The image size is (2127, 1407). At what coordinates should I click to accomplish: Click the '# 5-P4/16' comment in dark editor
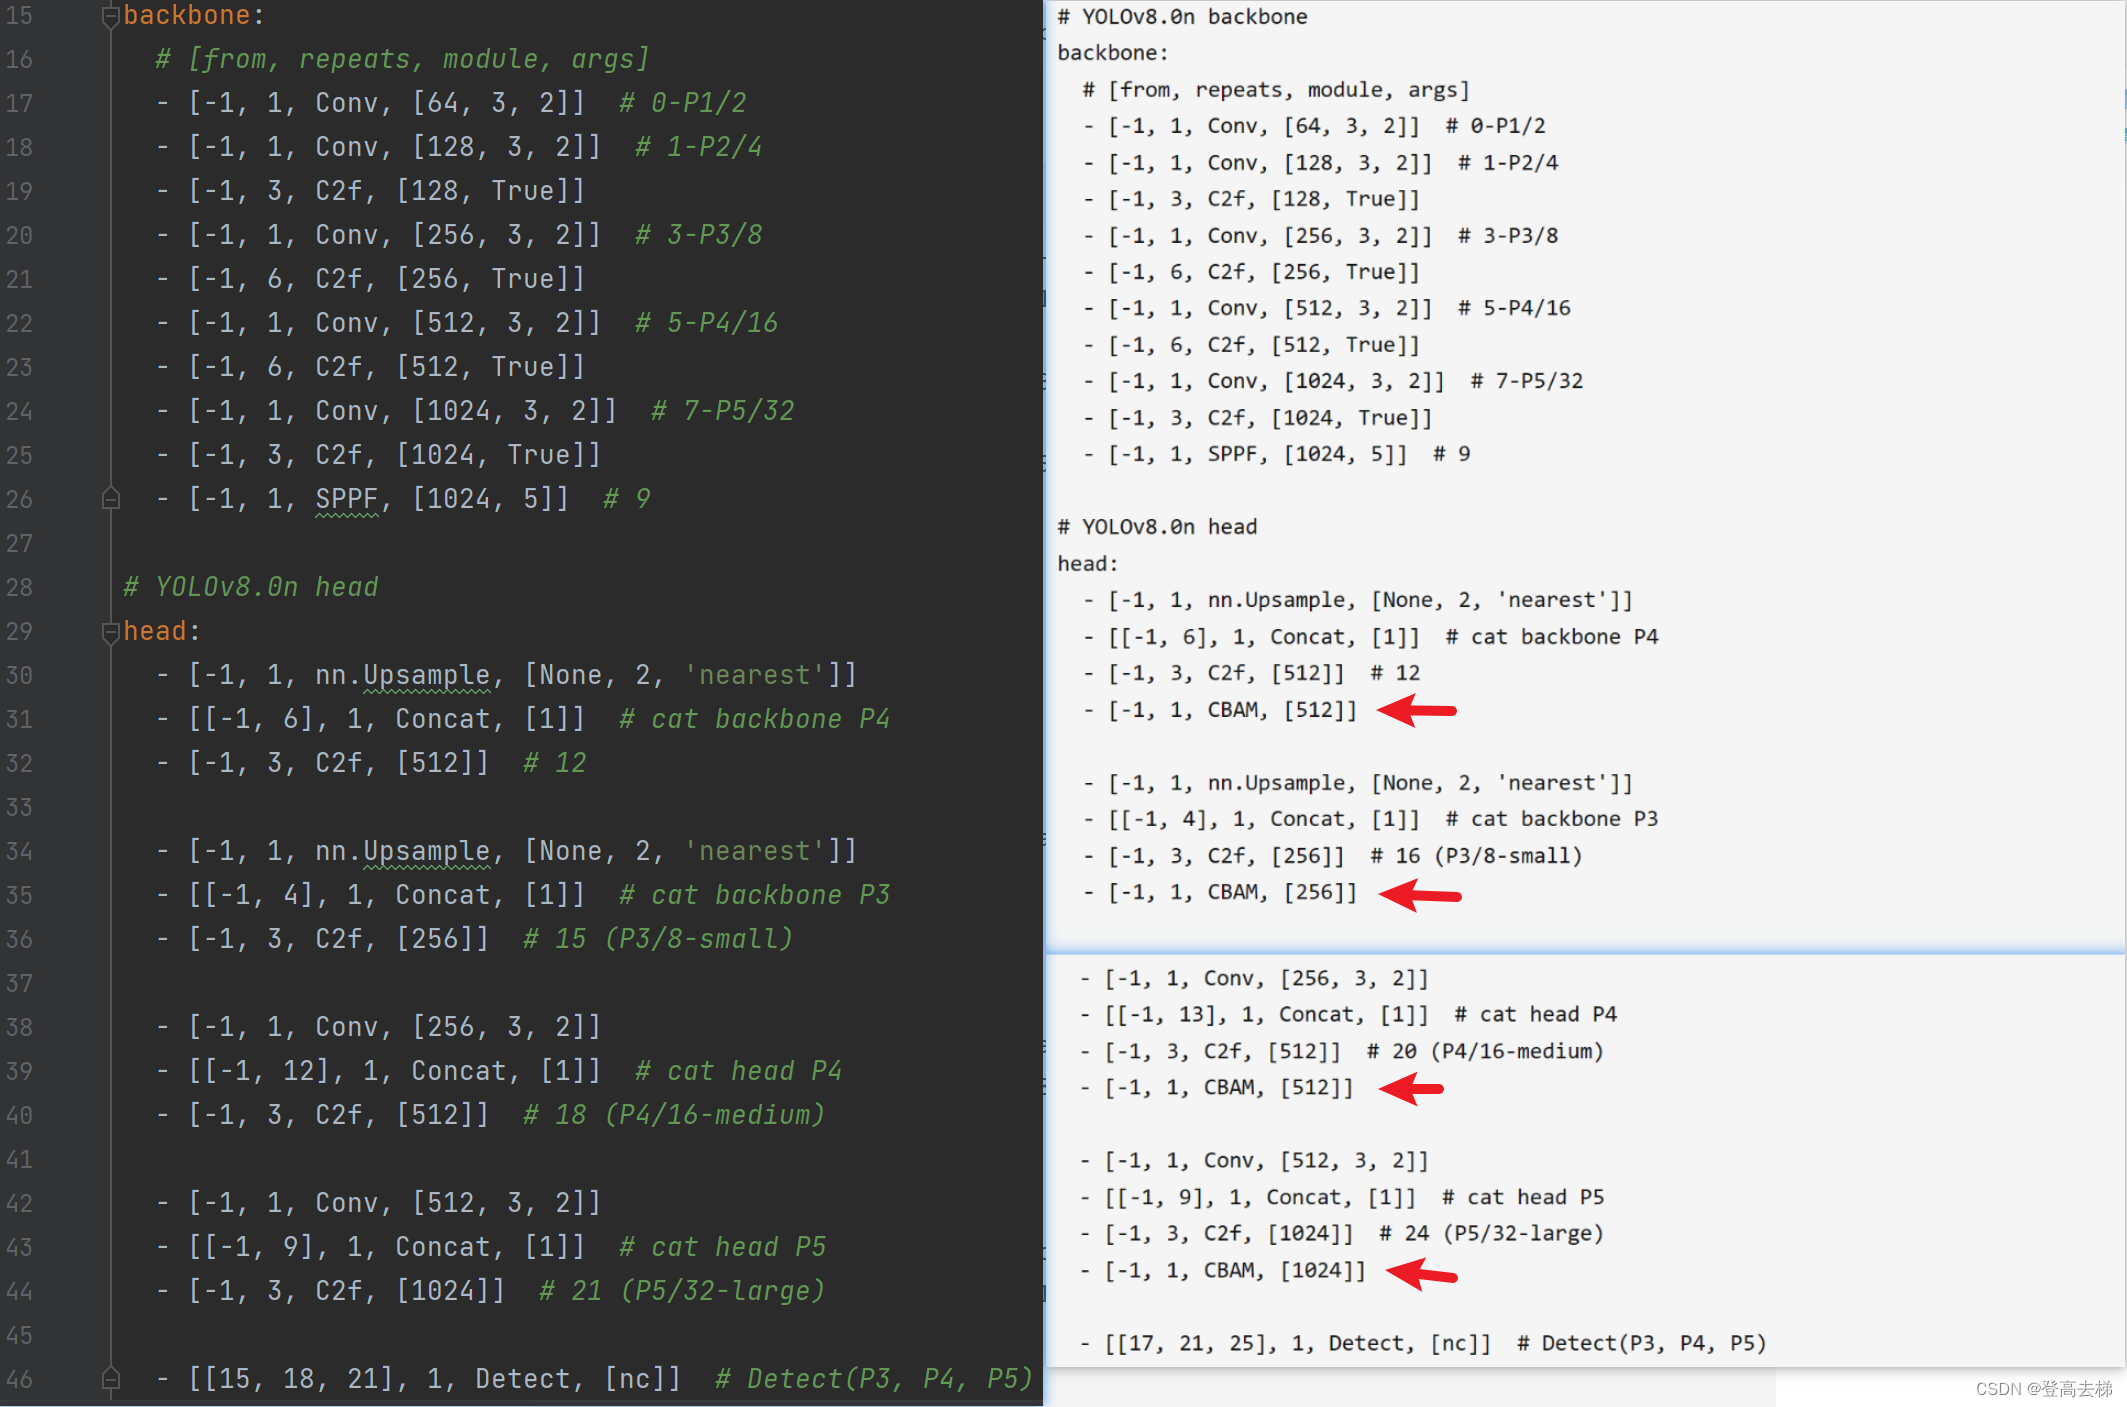pos(706,323)
